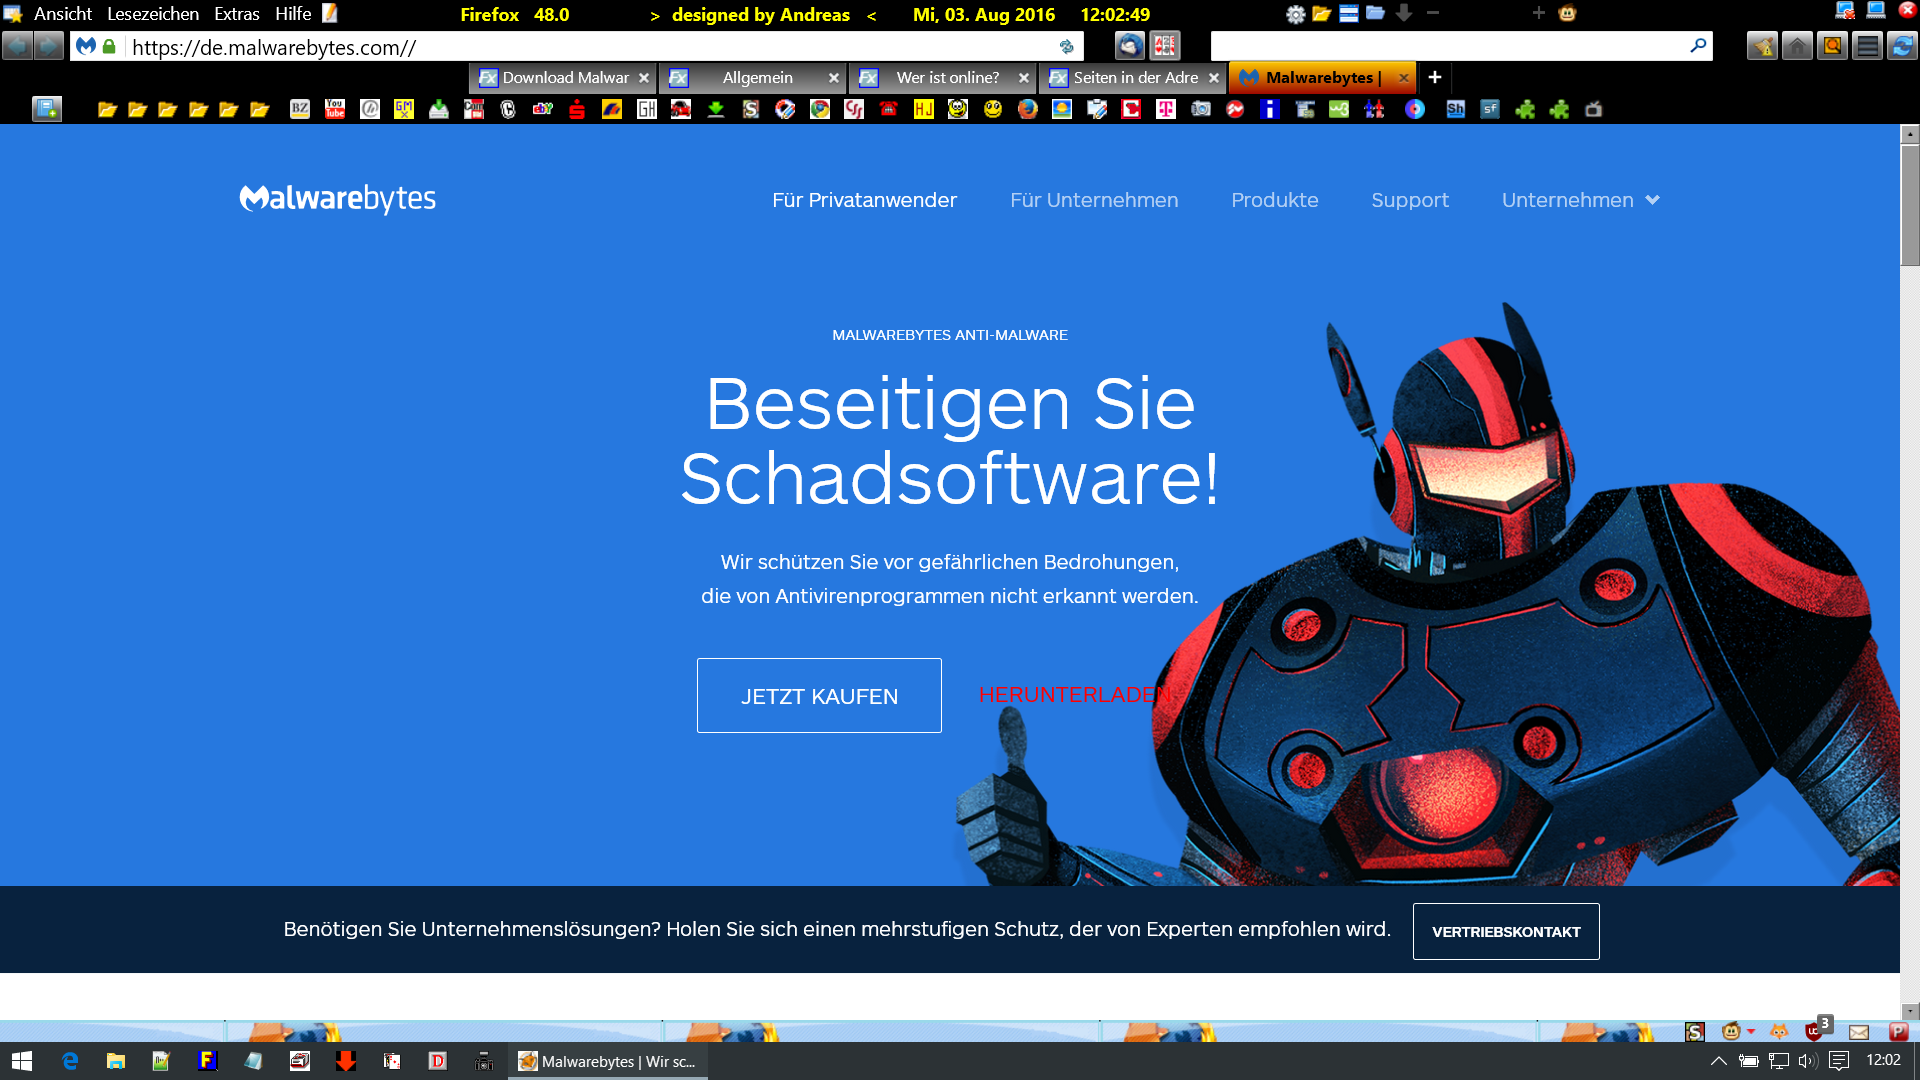Click the home button in toolbar
1920x1080 pixels.
point(1797,46)
